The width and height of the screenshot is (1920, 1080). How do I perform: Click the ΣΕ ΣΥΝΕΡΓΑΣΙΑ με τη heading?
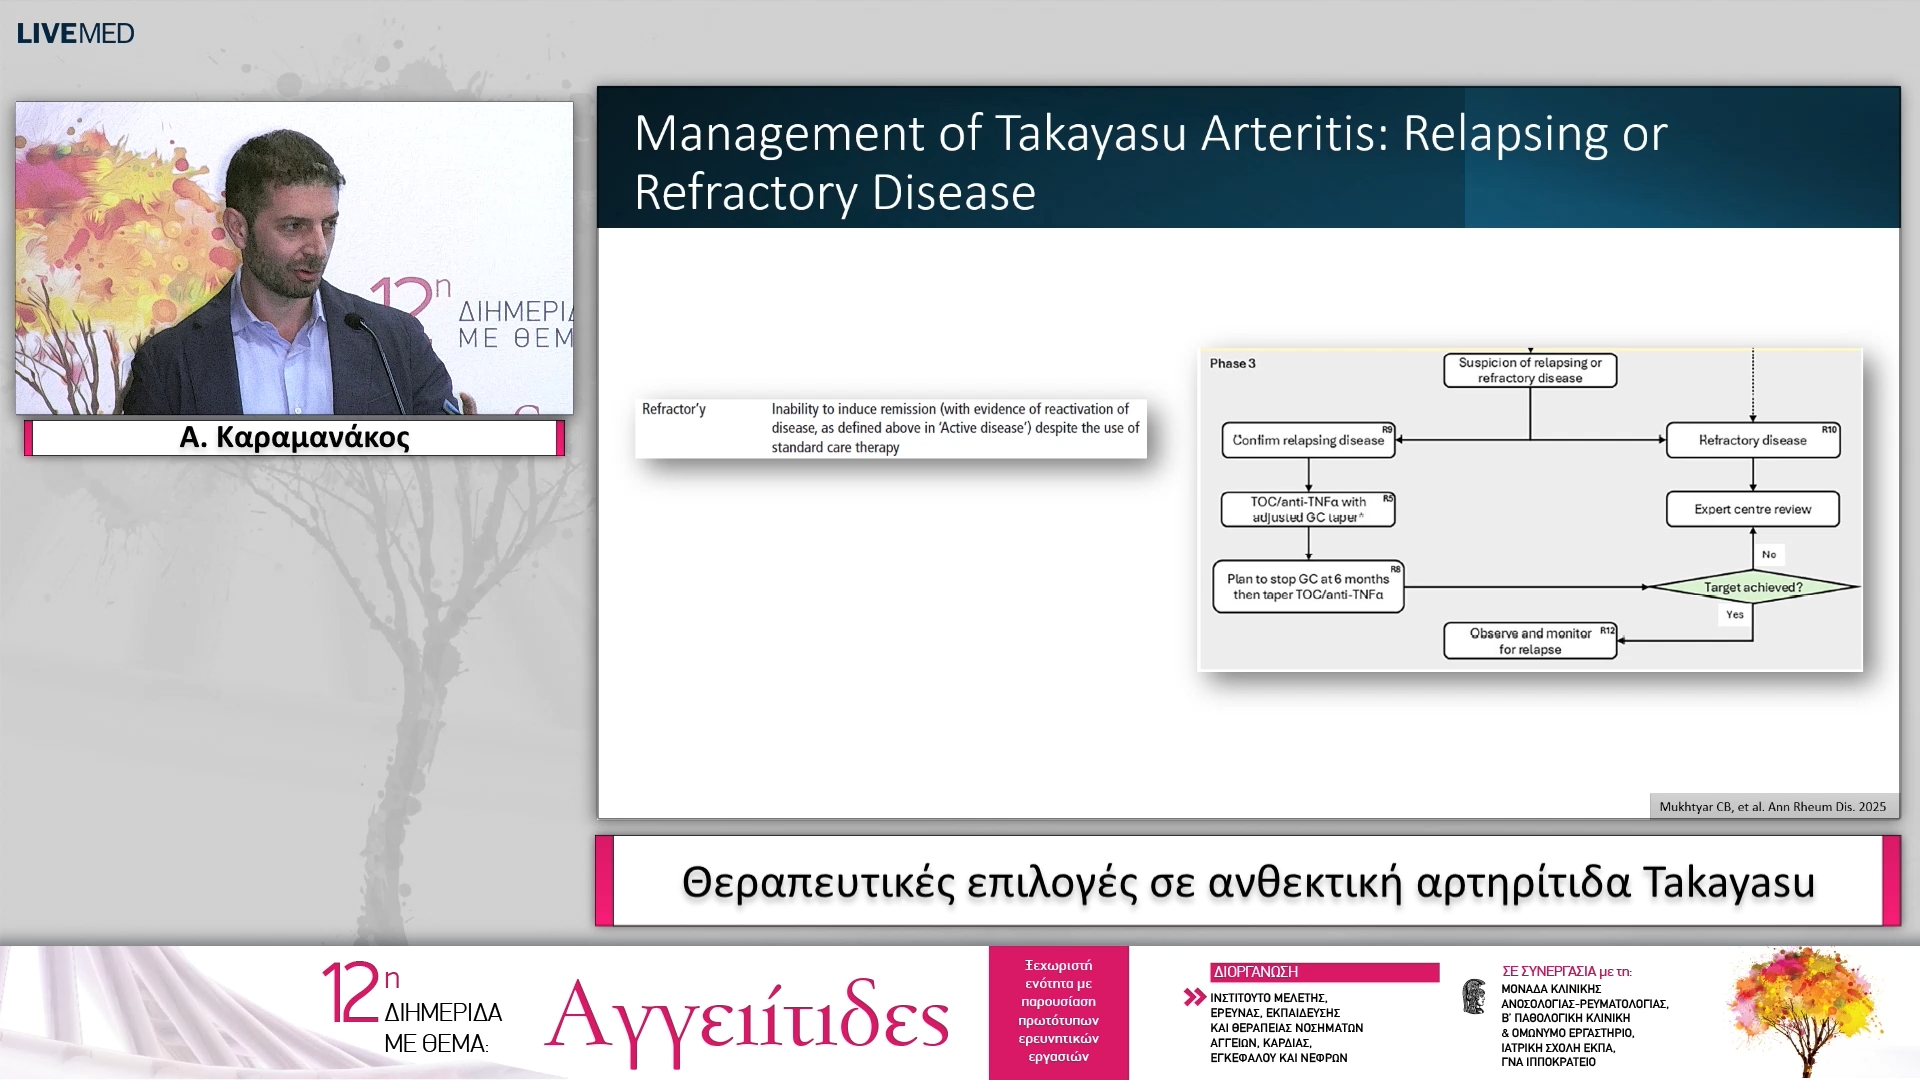point(1567,971)
